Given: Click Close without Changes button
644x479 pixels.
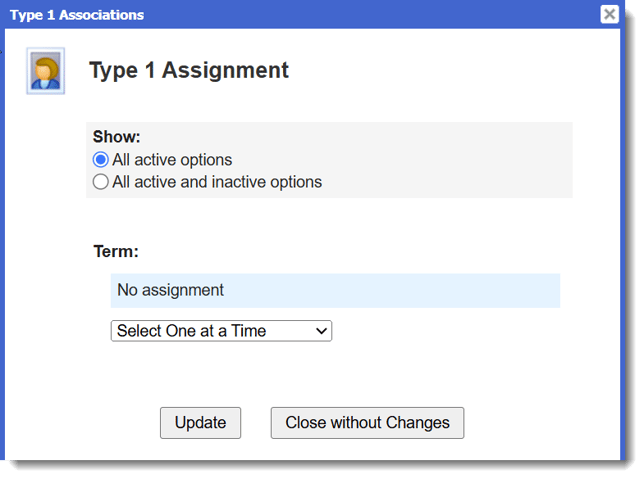Looking at the screenshot, I should [367, 422].
